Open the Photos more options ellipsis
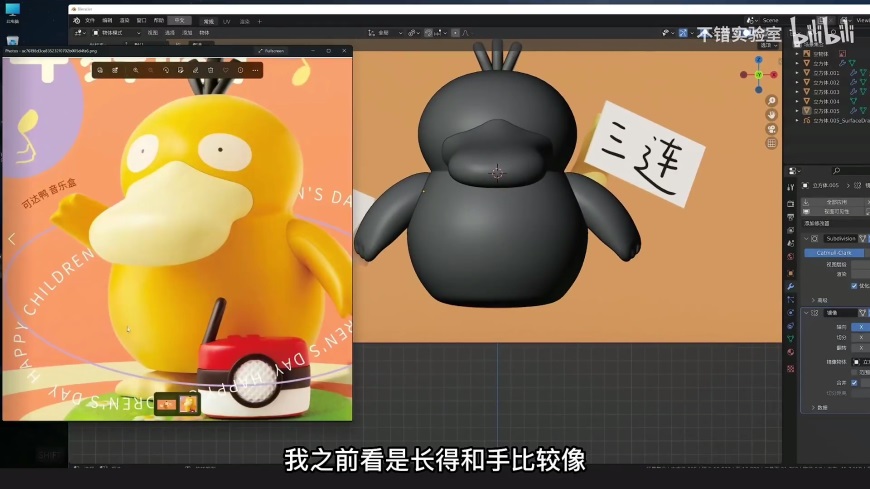The image size is (870, 489). [x=255, y=70]
